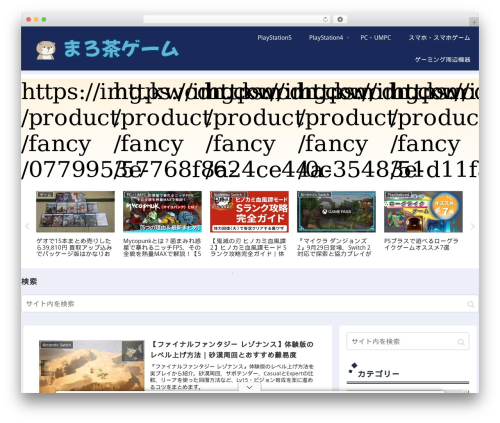Open the ローグライクゲーム オススメ7選 thumbnail
The image size is (500, 423).
click(423, 212)
